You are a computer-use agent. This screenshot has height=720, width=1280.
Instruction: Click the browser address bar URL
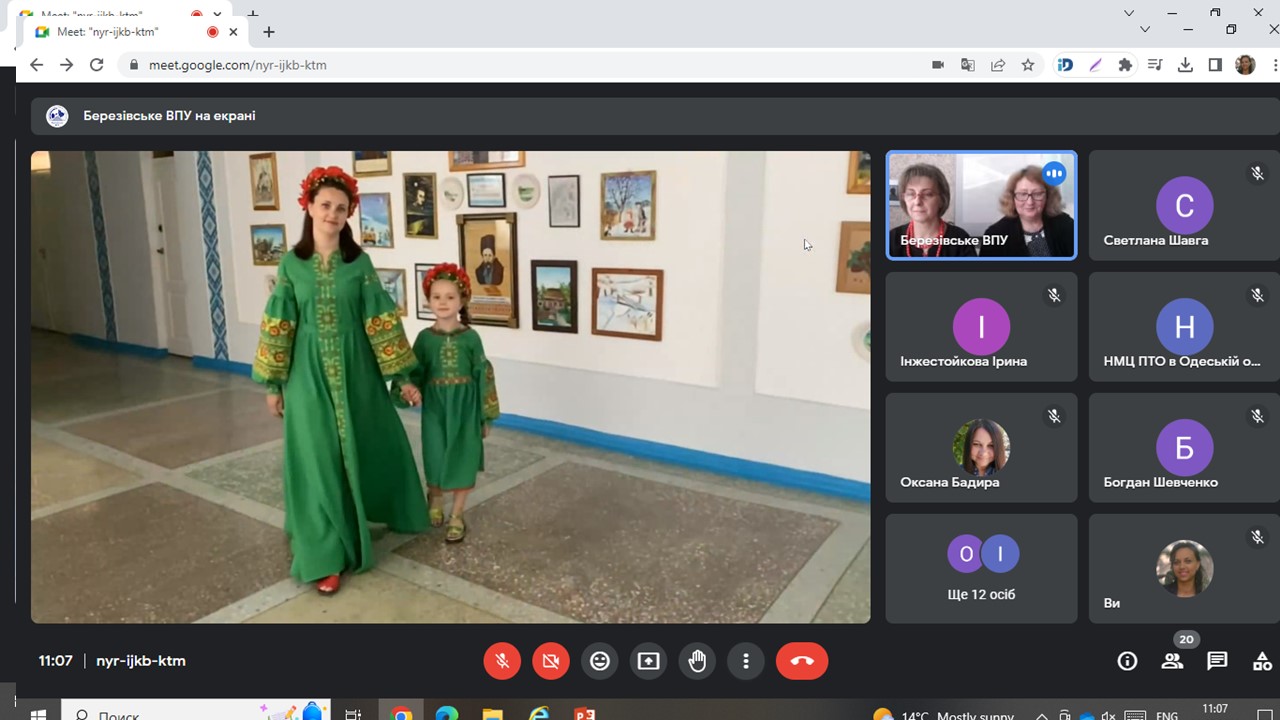pyautogui.click(x=238, y=65)
